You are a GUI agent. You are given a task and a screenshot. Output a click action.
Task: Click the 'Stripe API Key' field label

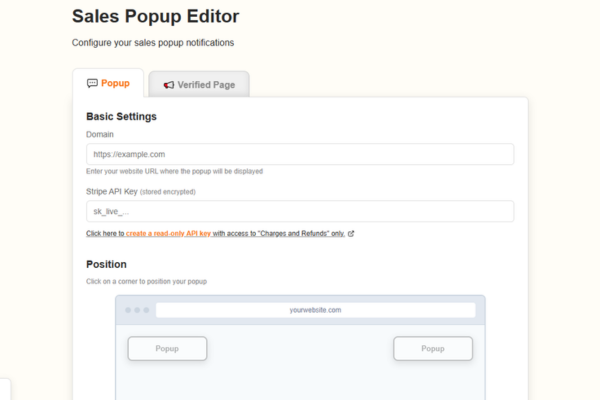click(x=112, y=191)
